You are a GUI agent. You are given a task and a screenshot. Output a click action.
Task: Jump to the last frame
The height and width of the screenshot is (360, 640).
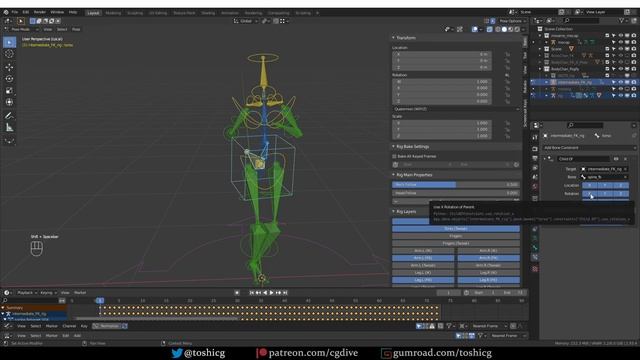click(x=285, y=293)
